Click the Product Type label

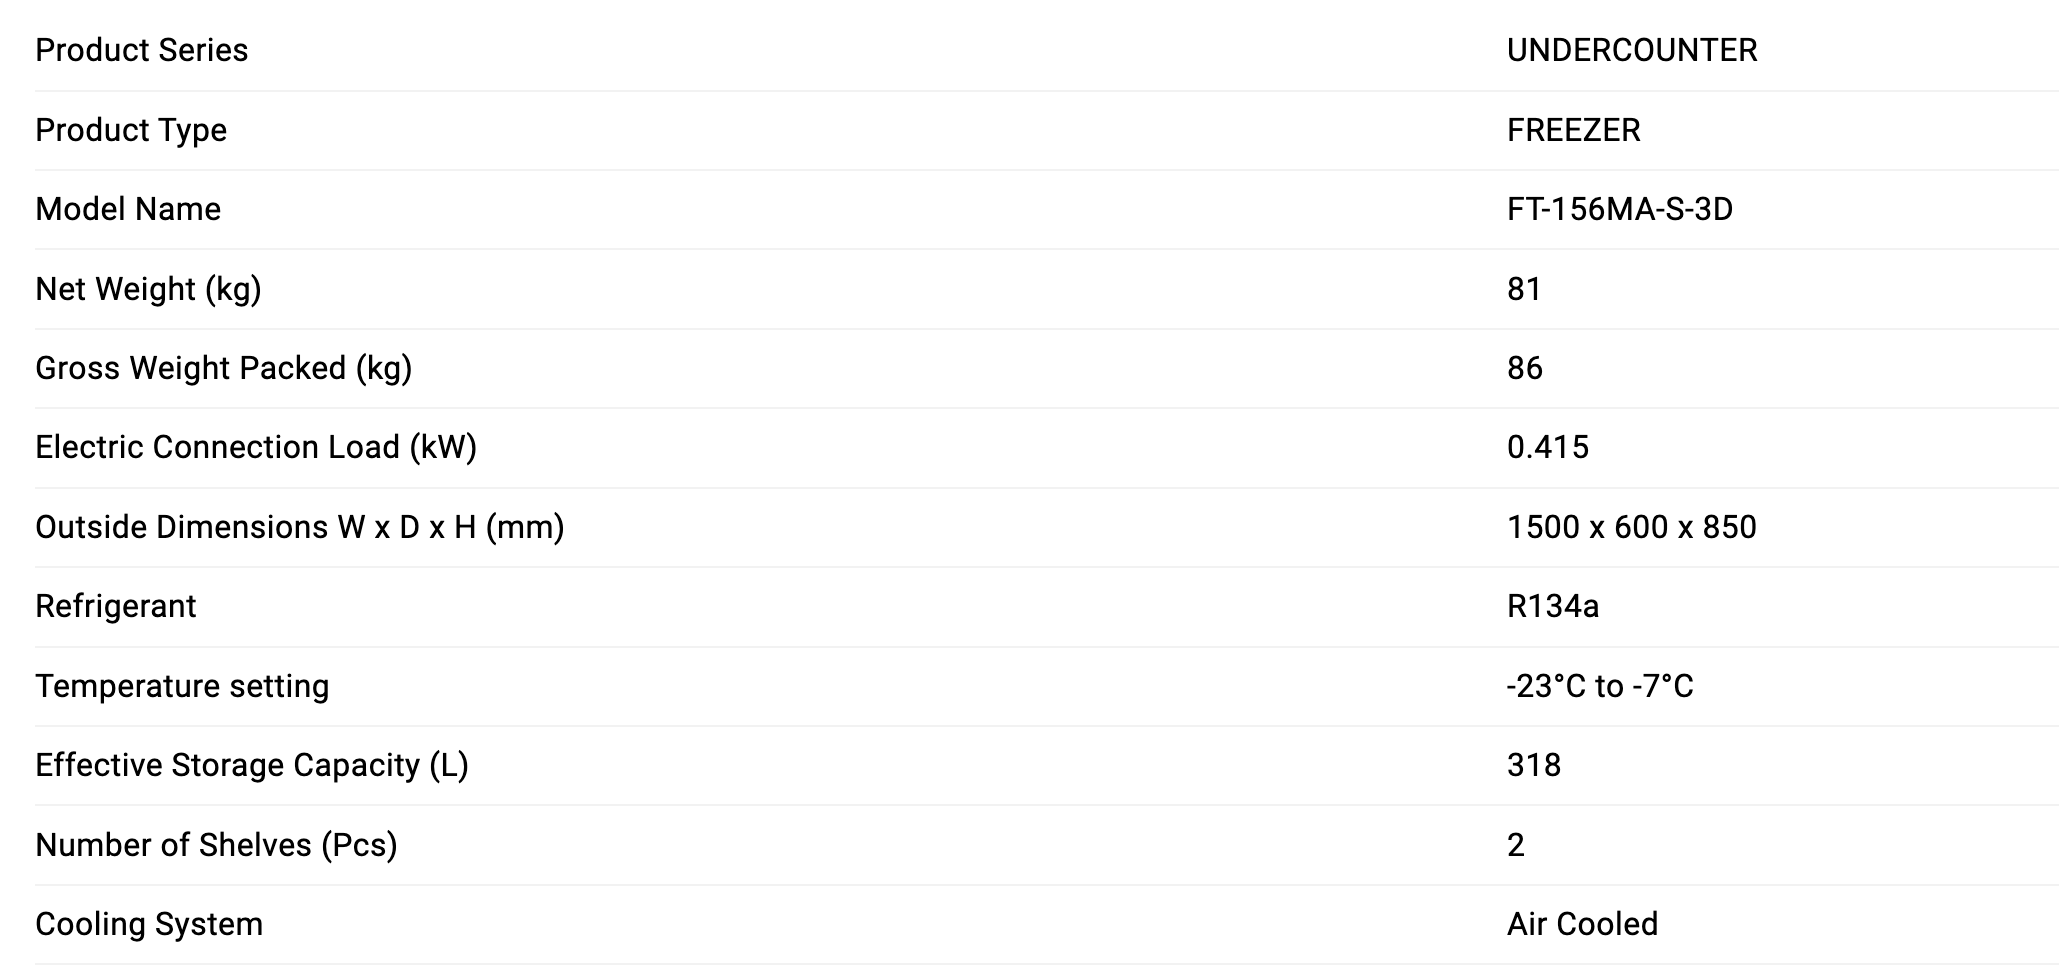point(131,130)
